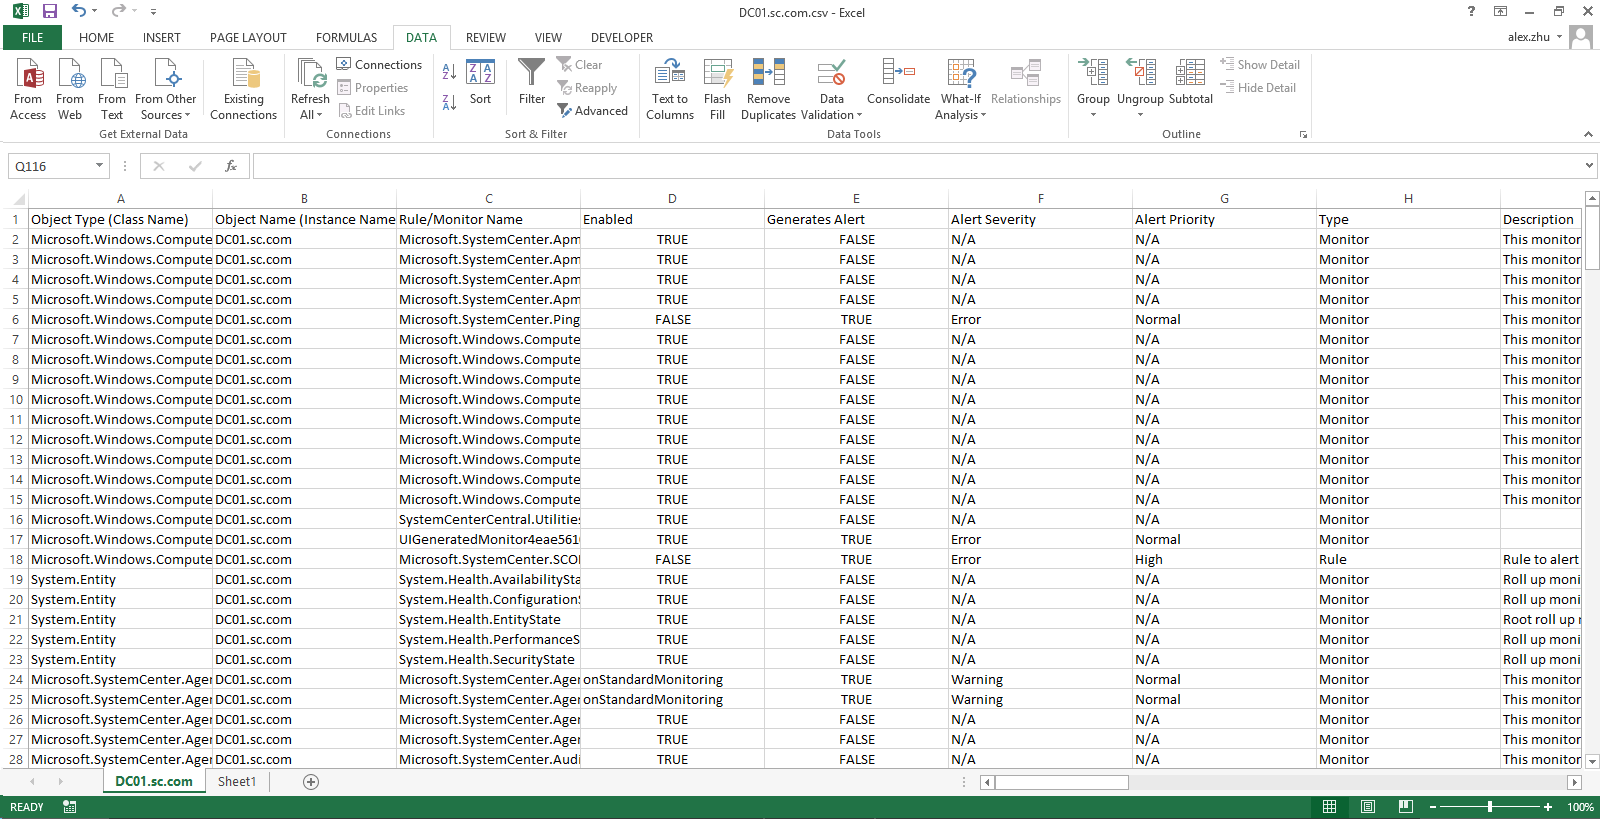This screenshot has width=1600, height=819.
Task: Expand Group dropdown arrow
Action: 1093,115
